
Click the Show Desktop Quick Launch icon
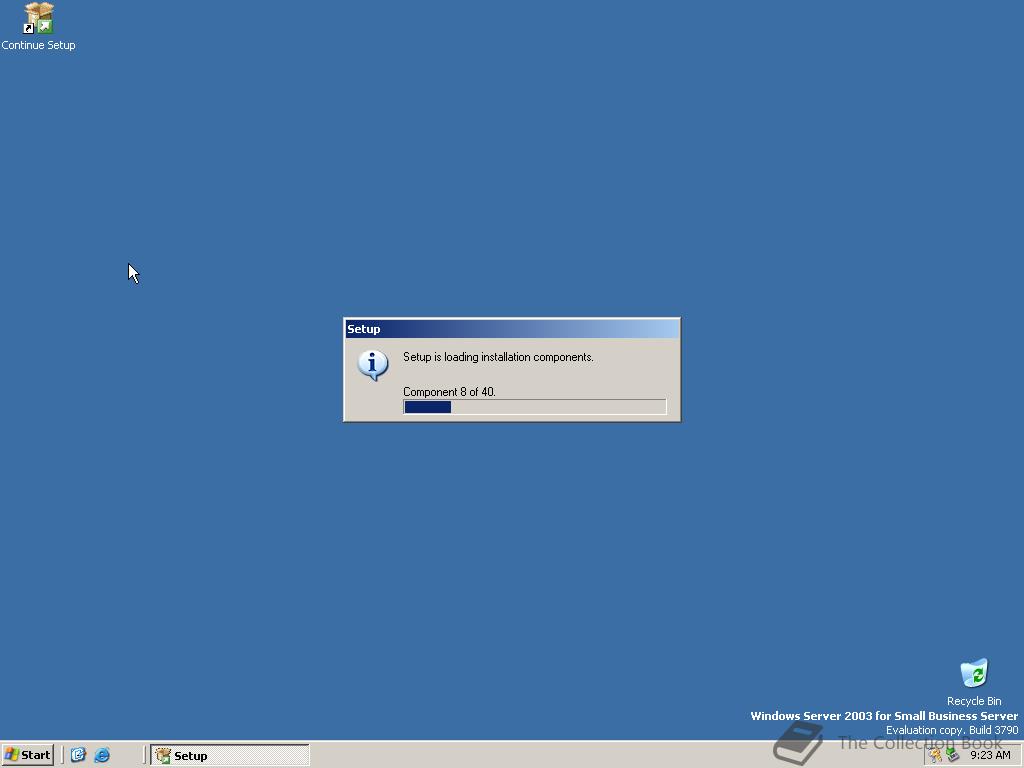coord(78,755)
